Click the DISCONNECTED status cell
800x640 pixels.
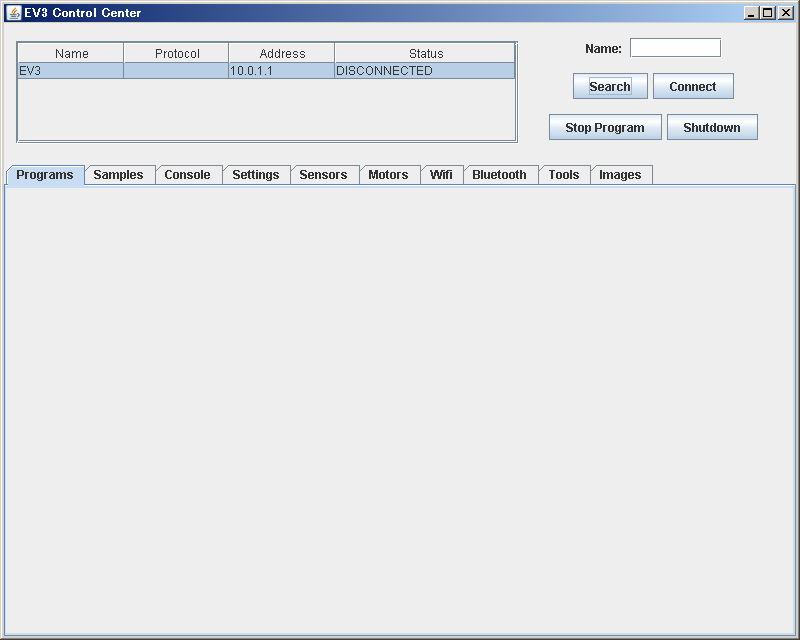coord(424,70)
